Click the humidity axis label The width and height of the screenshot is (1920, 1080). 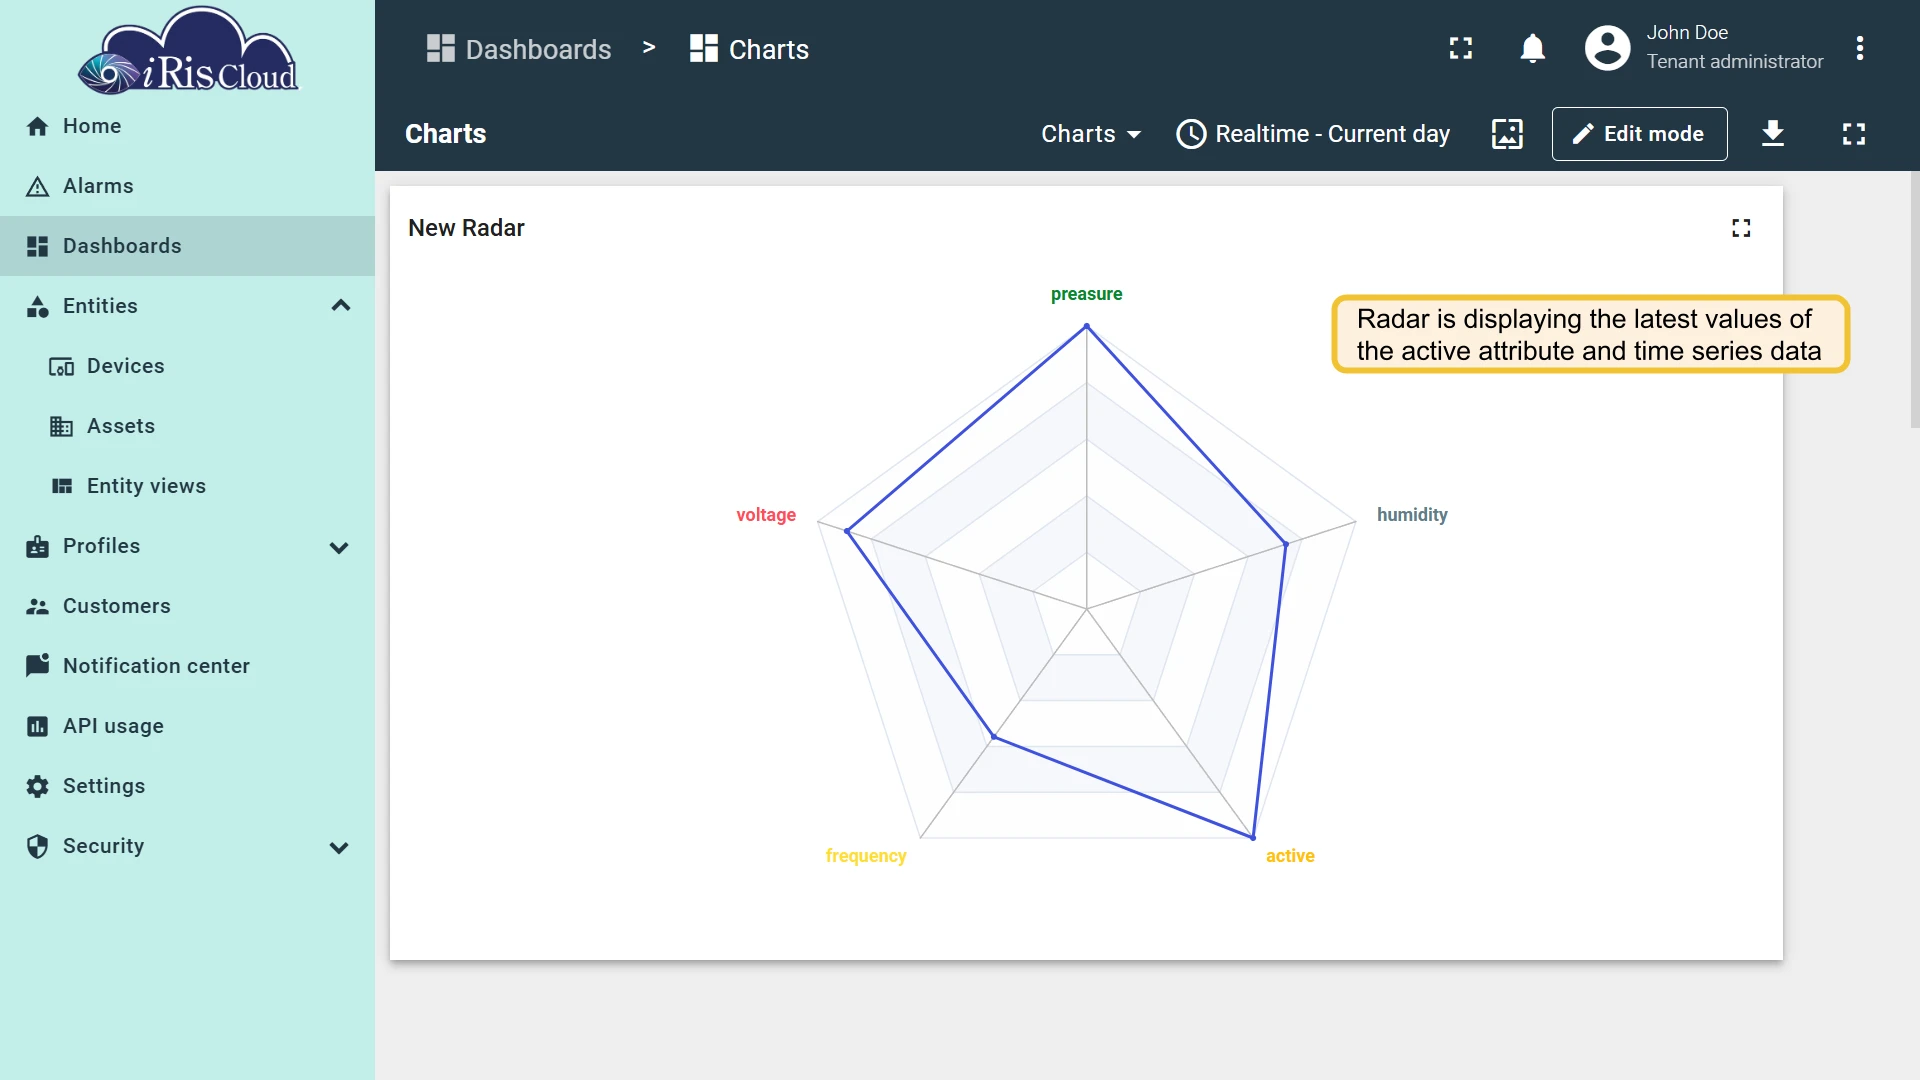[1412, 515]
